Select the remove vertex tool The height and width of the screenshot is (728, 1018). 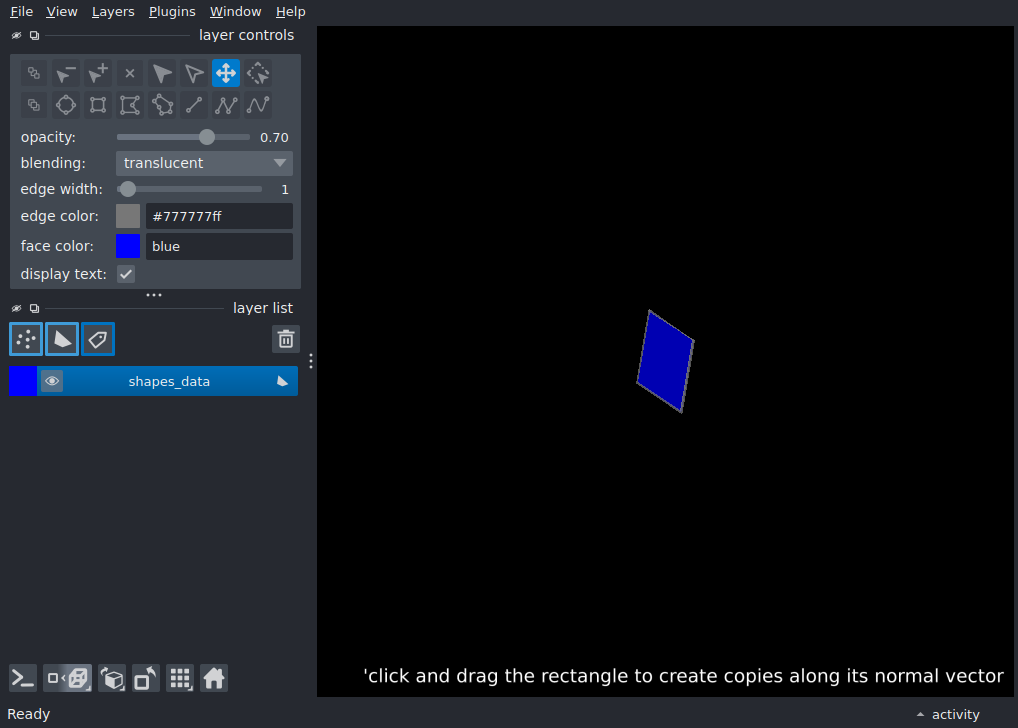(66, 73)
